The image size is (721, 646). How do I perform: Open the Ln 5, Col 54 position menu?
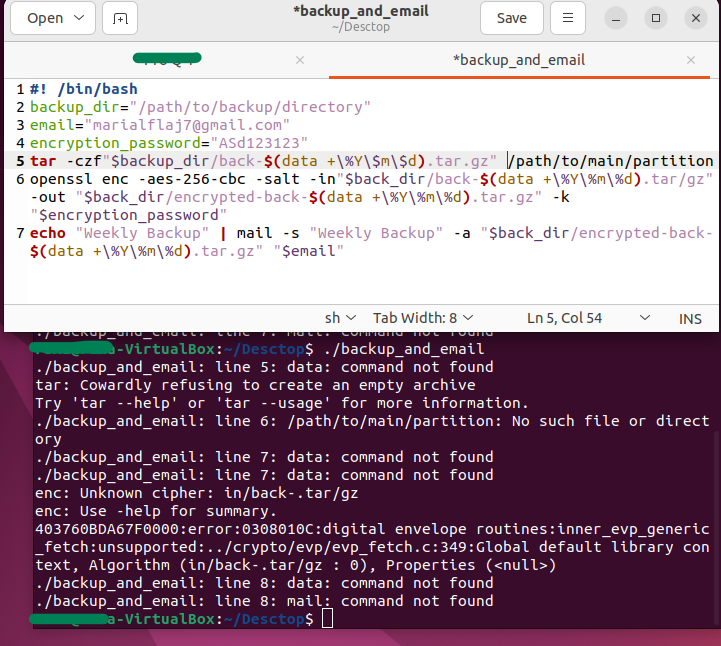click(x=588, y=318)
